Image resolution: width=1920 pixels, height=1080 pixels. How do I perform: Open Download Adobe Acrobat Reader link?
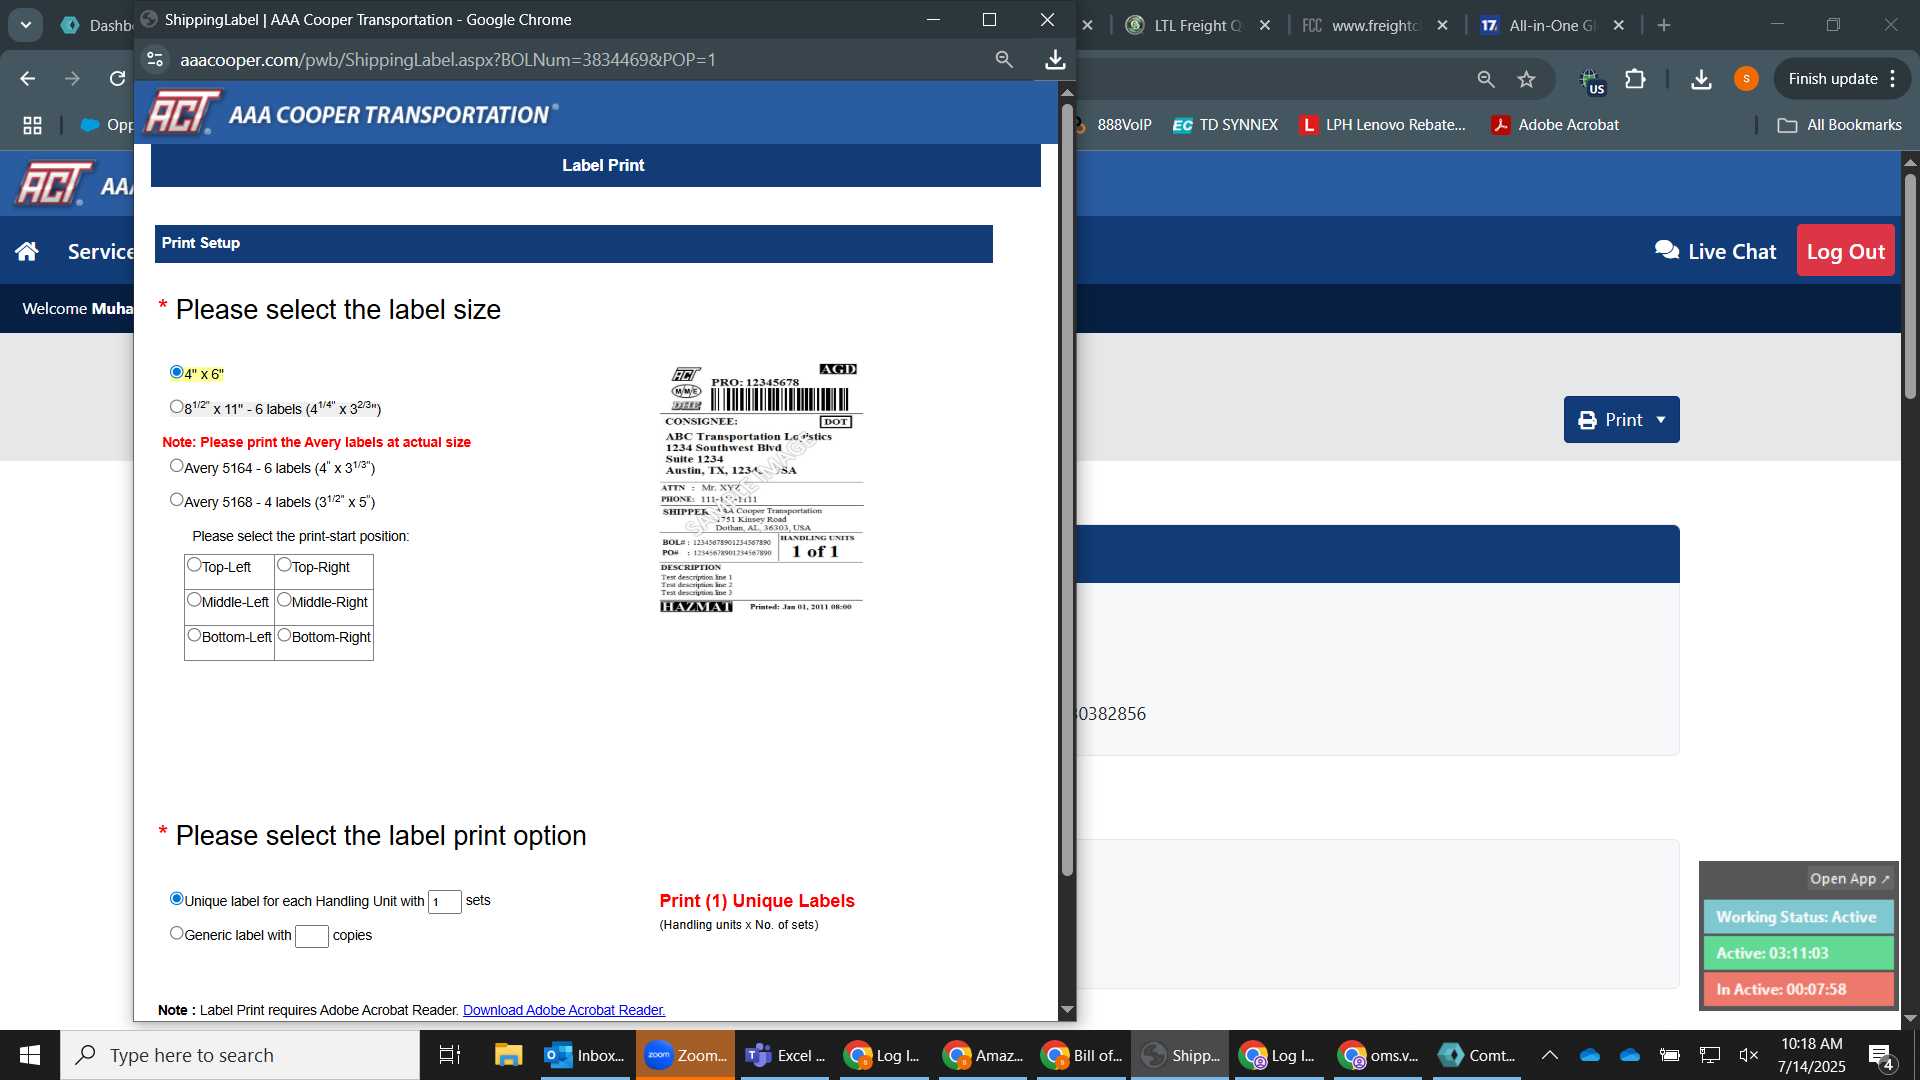click(564, 1010)
